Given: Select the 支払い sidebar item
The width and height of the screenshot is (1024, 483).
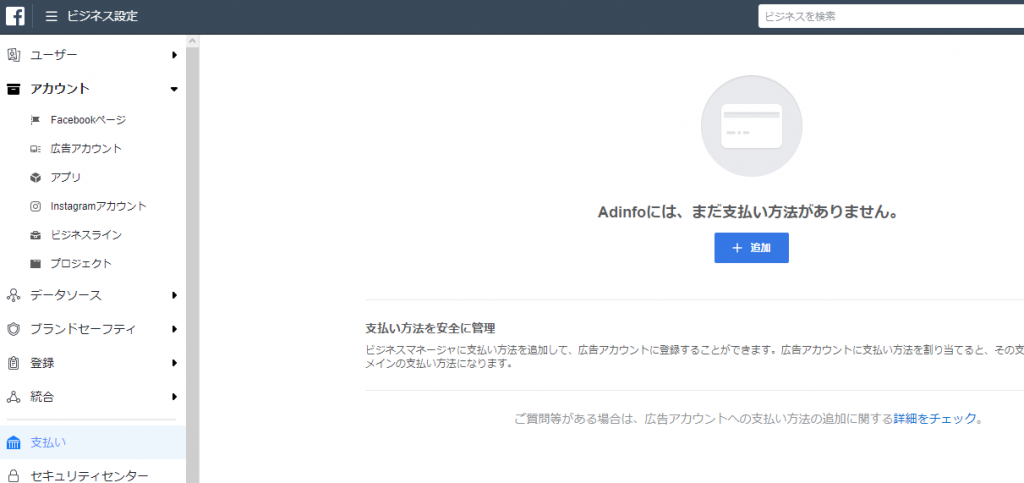Looking at the screenshot, I should tap(93, 443).
